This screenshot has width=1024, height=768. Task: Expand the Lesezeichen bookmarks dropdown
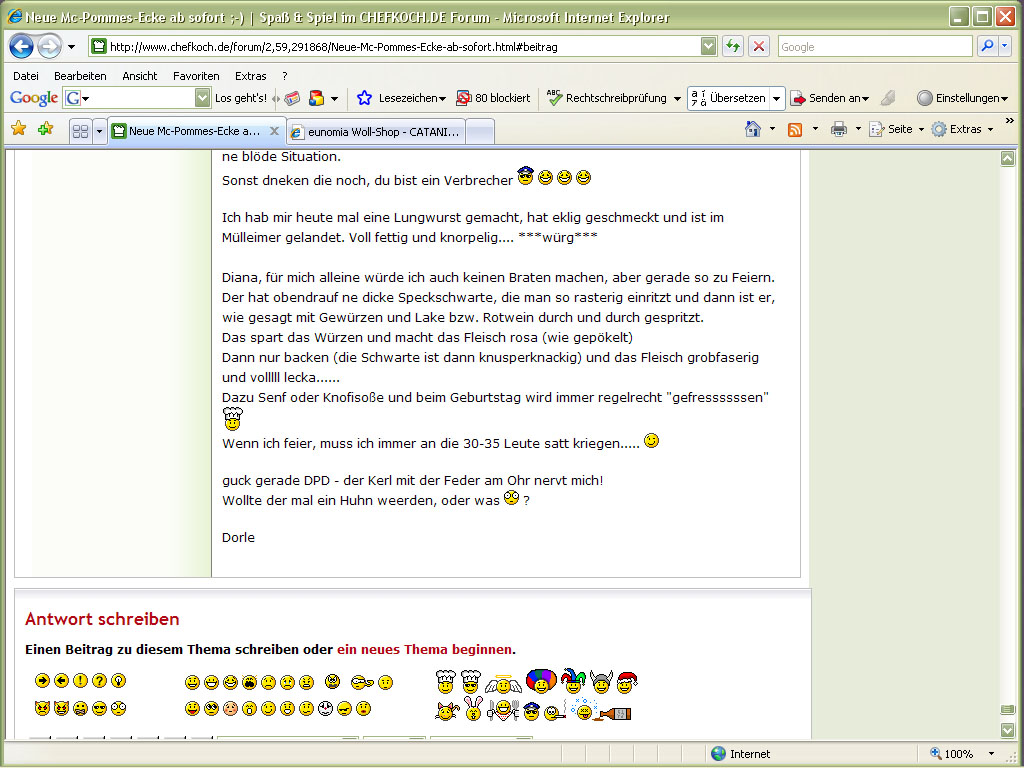click(x=442, y=99)
